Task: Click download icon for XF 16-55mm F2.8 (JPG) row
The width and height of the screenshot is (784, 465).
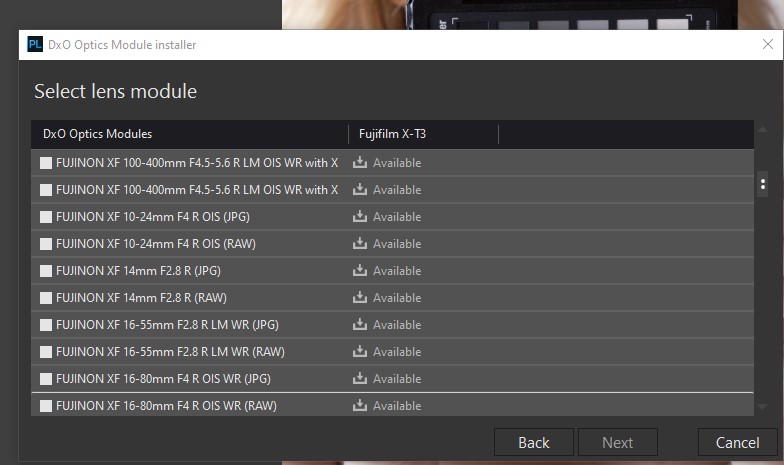Action: tap(360, 324)
